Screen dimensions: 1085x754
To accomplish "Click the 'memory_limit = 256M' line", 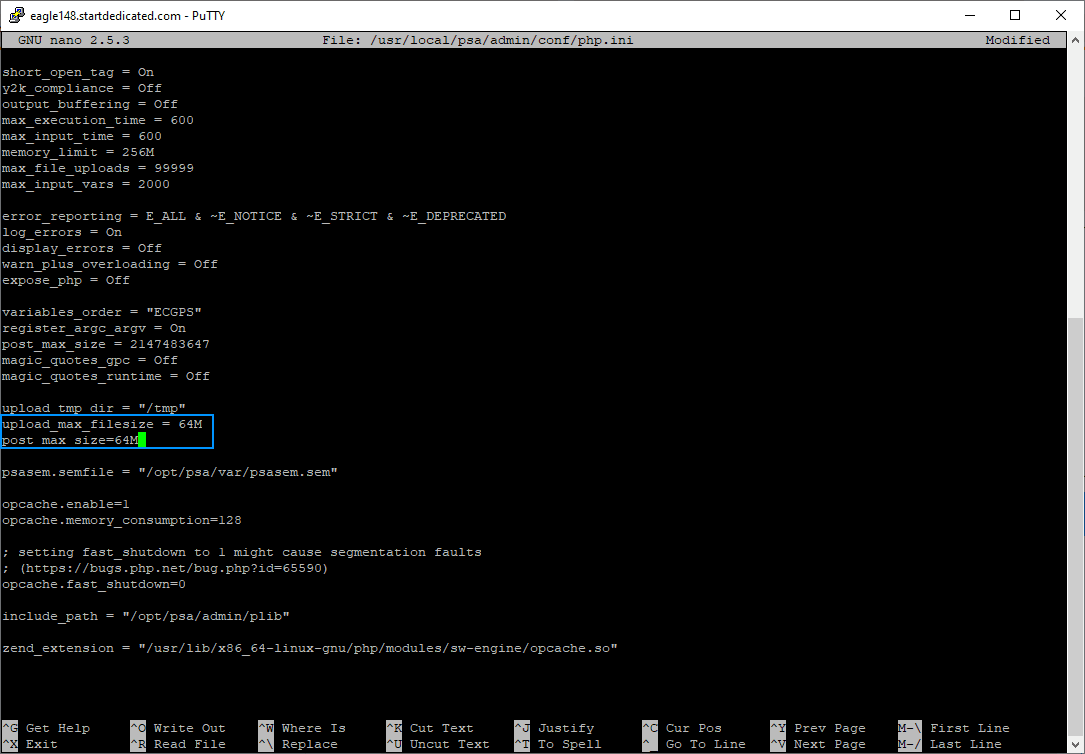I will pos(78,152).
